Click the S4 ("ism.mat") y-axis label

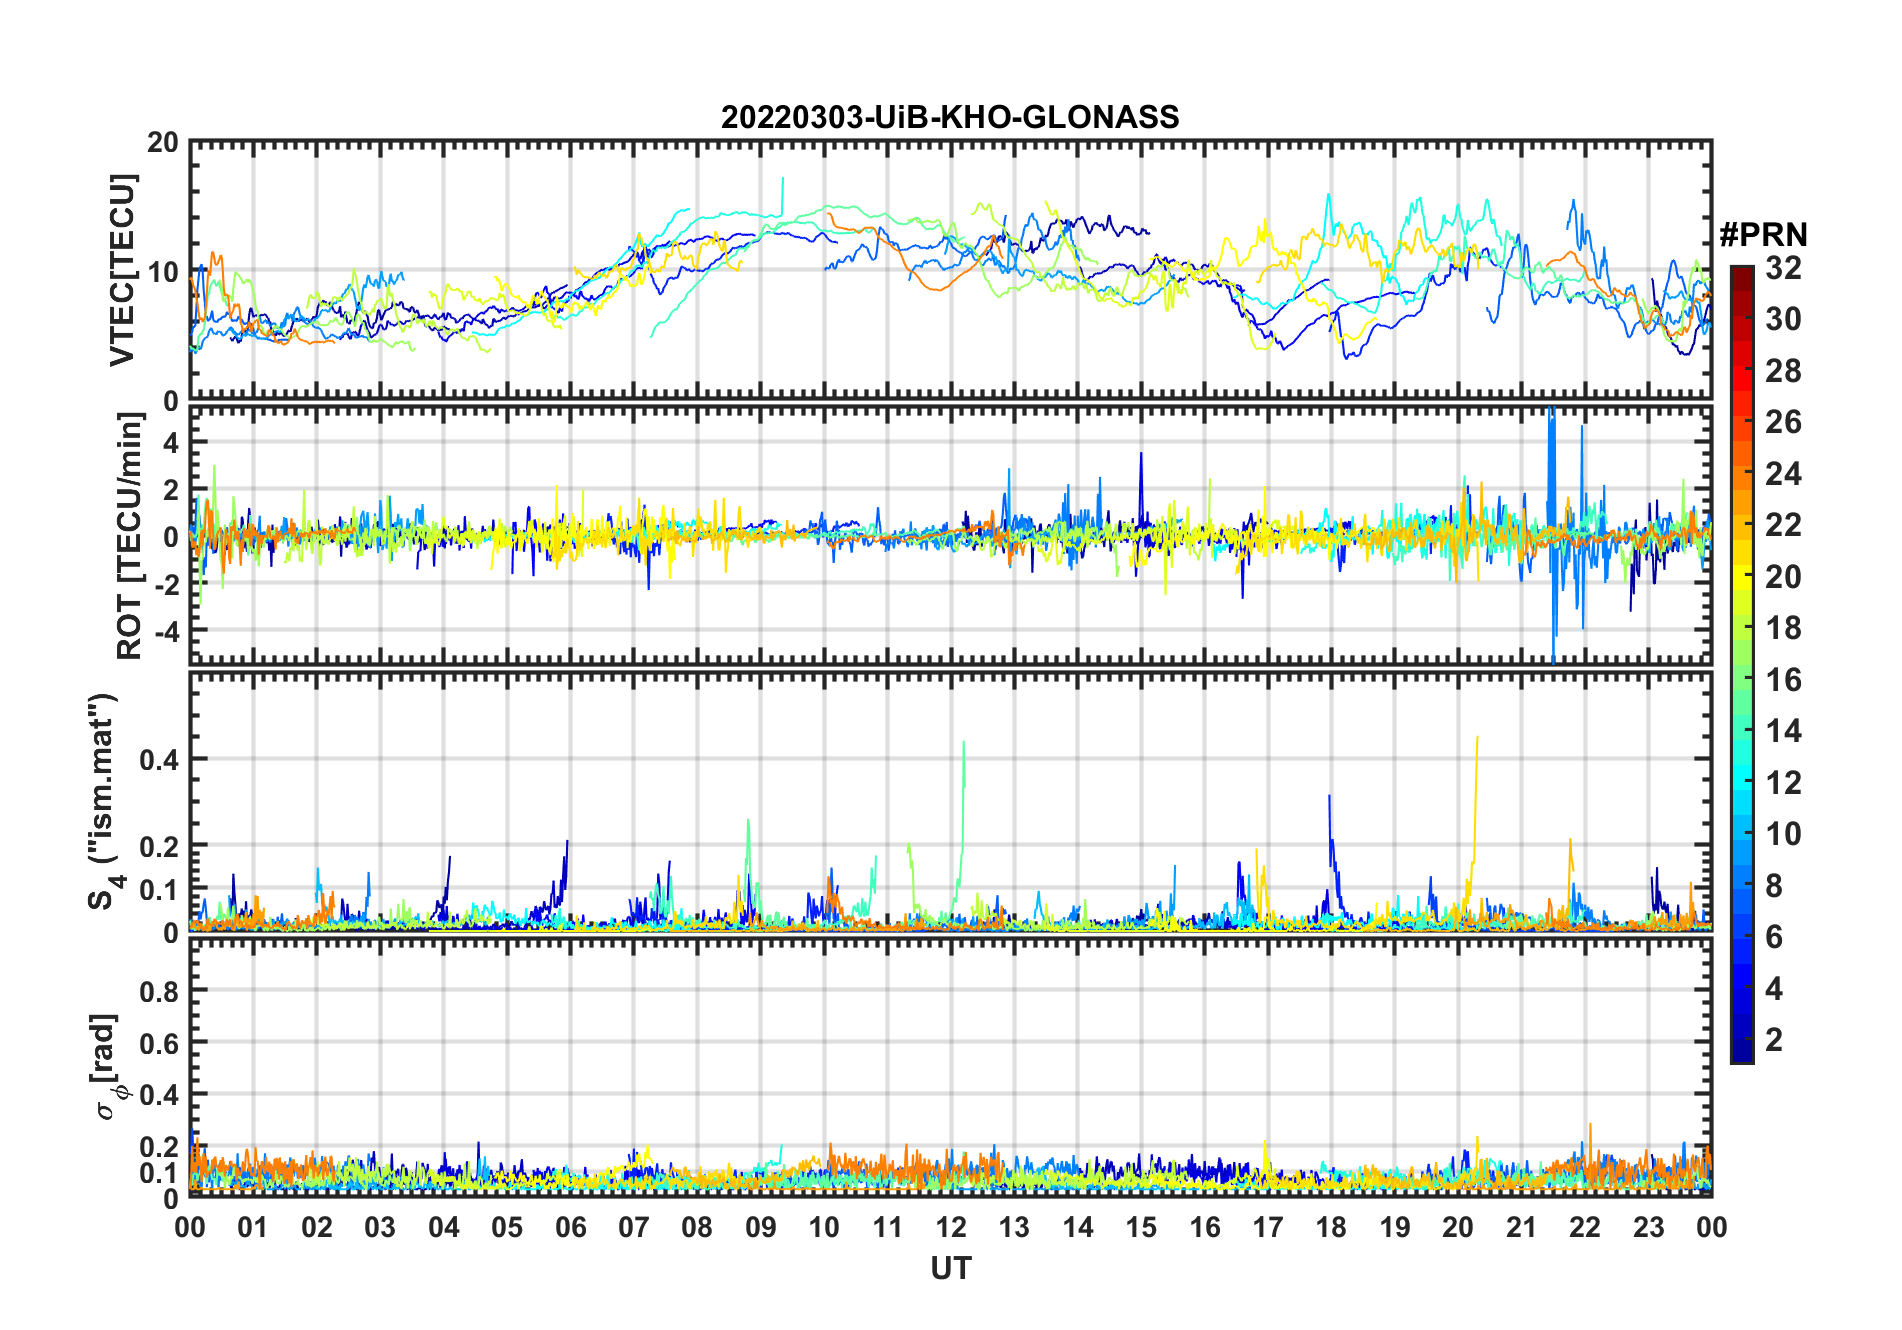click(x=104, y=801)
